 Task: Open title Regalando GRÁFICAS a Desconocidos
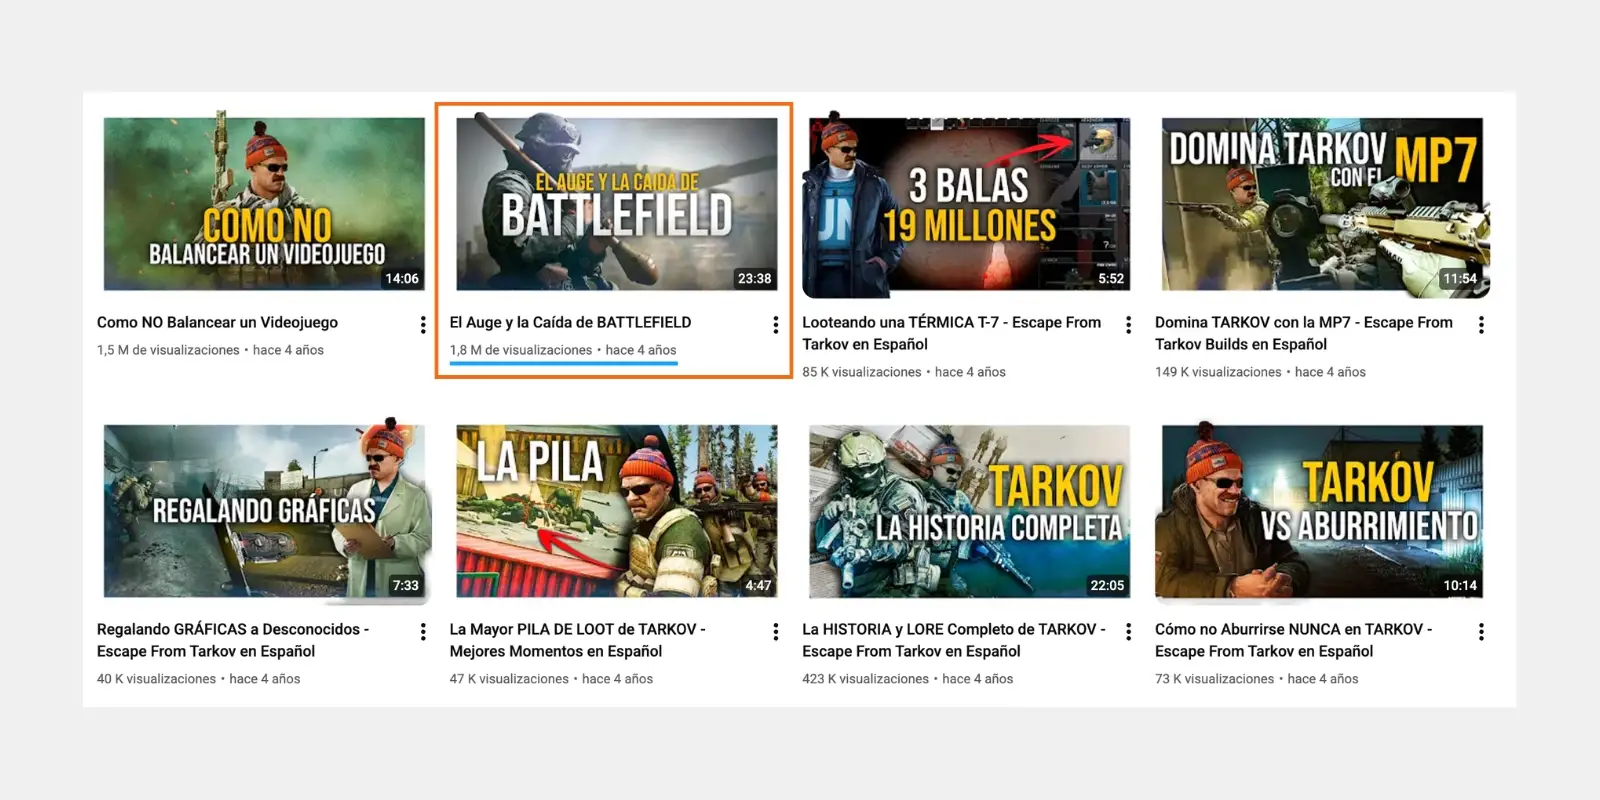click(233, 640)
